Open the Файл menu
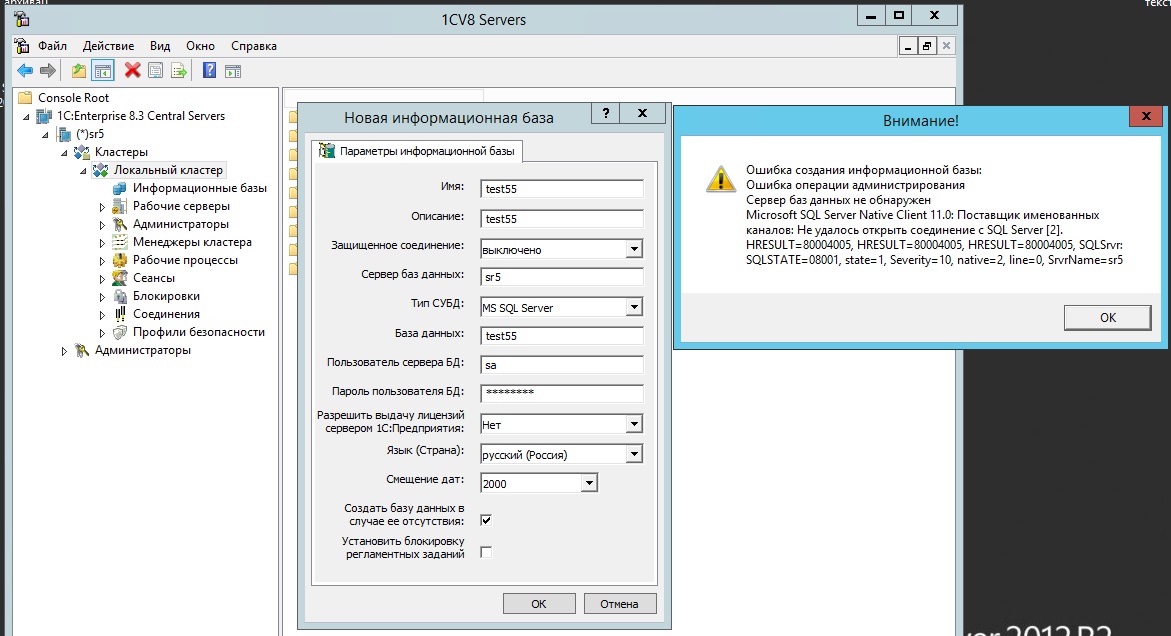1171x636 pixels. (52, 46)
